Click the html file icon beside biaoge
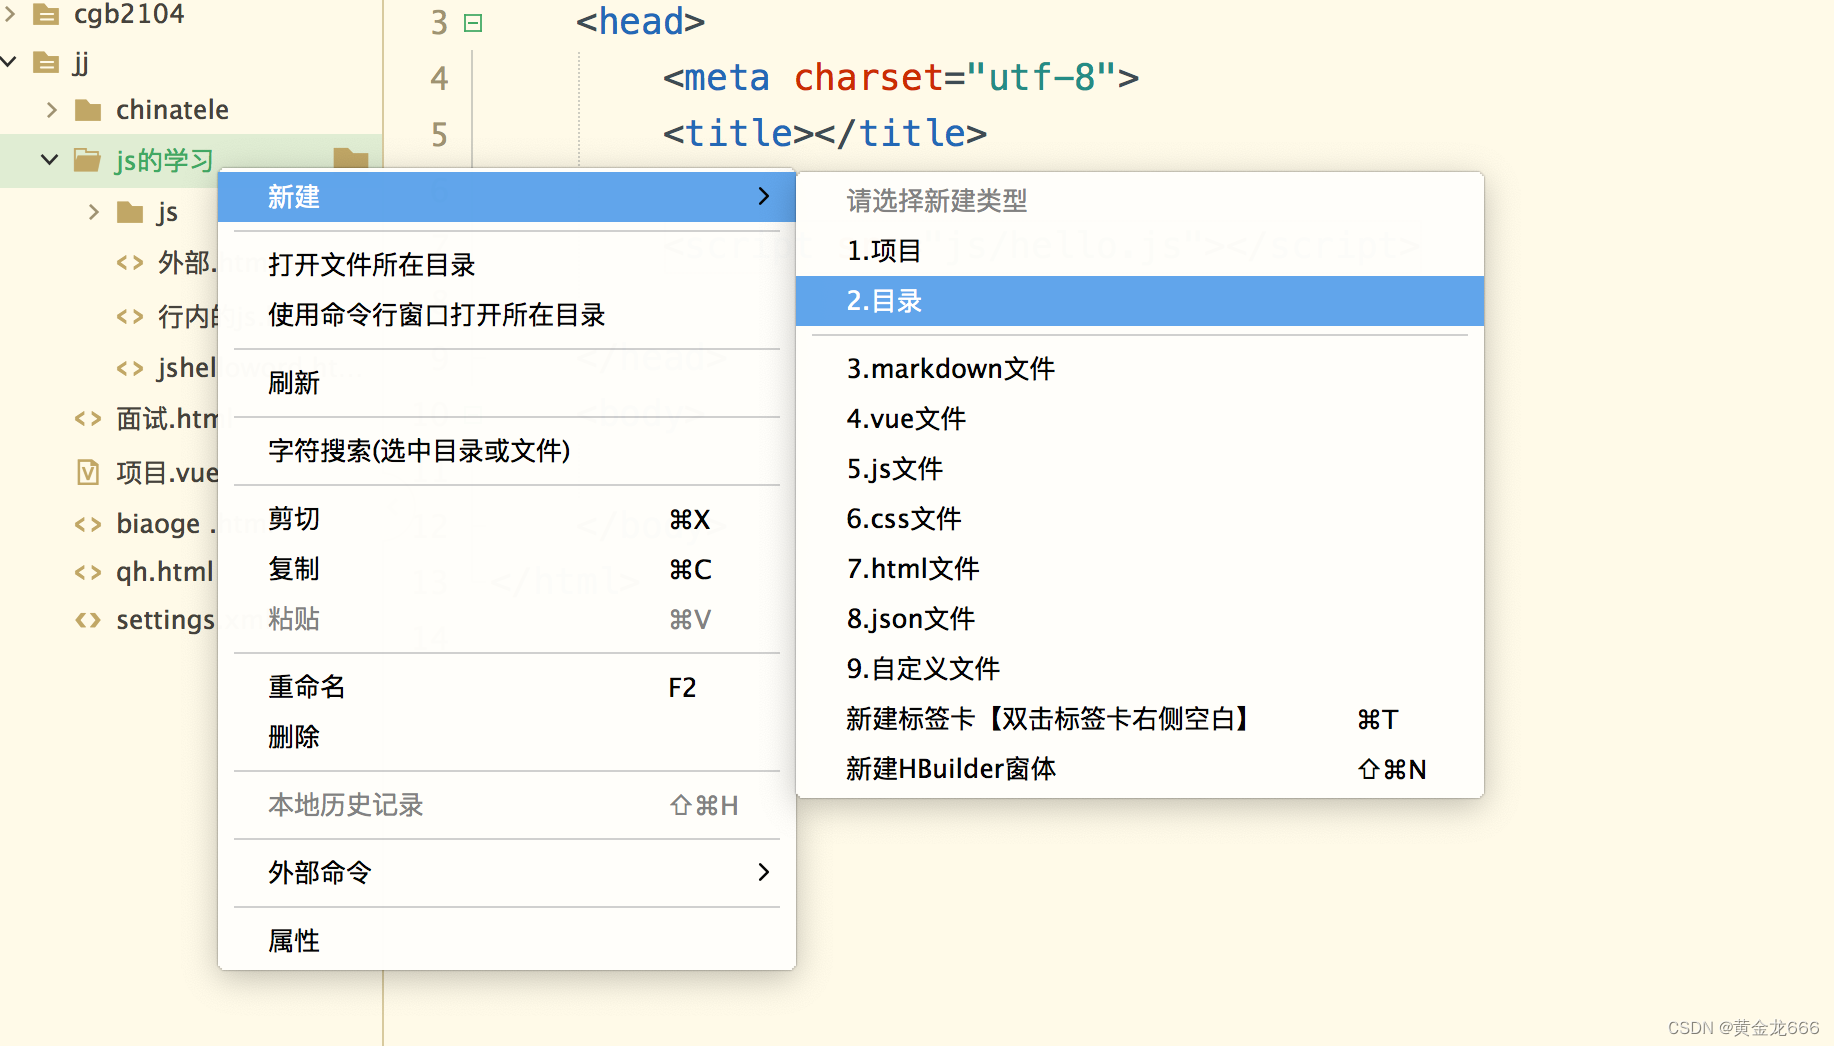 [x=88, y=524]
